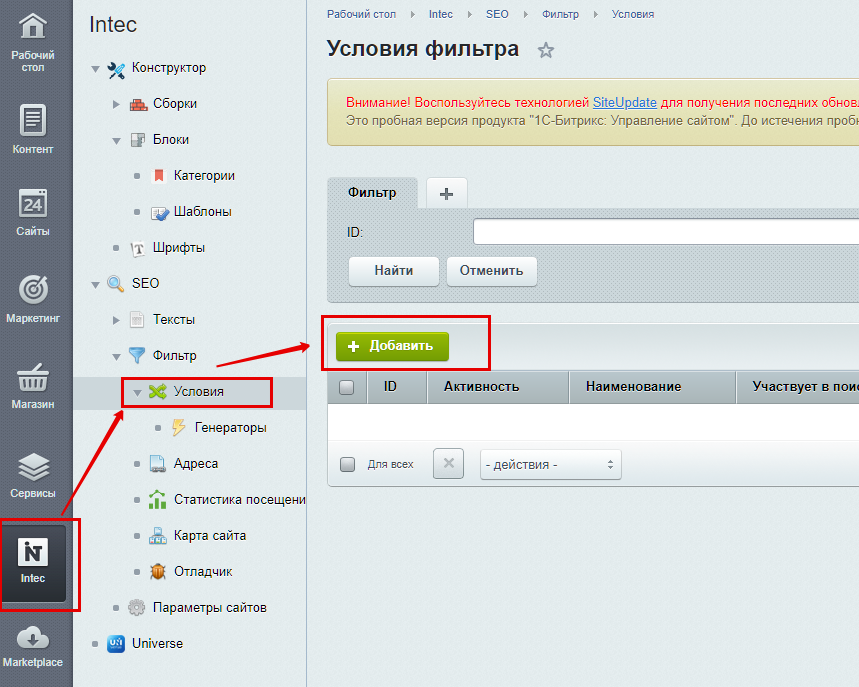
Task: Click the Конструктор tools icon
Action: (116, 69)
